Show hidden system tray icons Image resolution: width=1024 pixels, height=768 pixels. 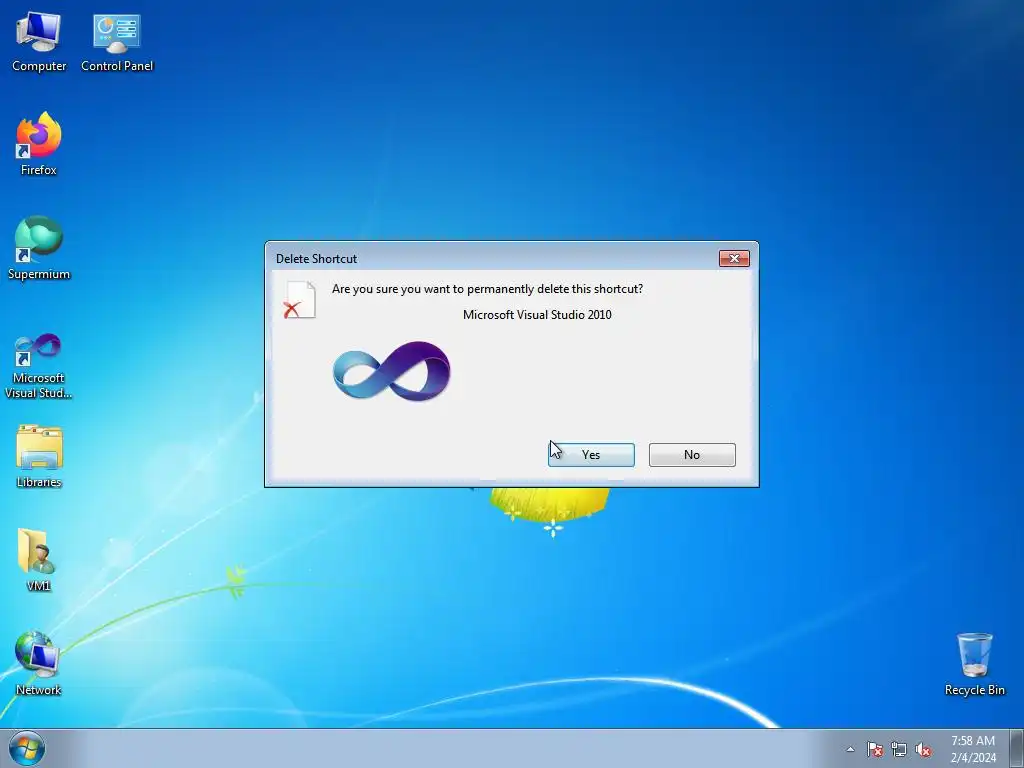click(x=850, y=749)
